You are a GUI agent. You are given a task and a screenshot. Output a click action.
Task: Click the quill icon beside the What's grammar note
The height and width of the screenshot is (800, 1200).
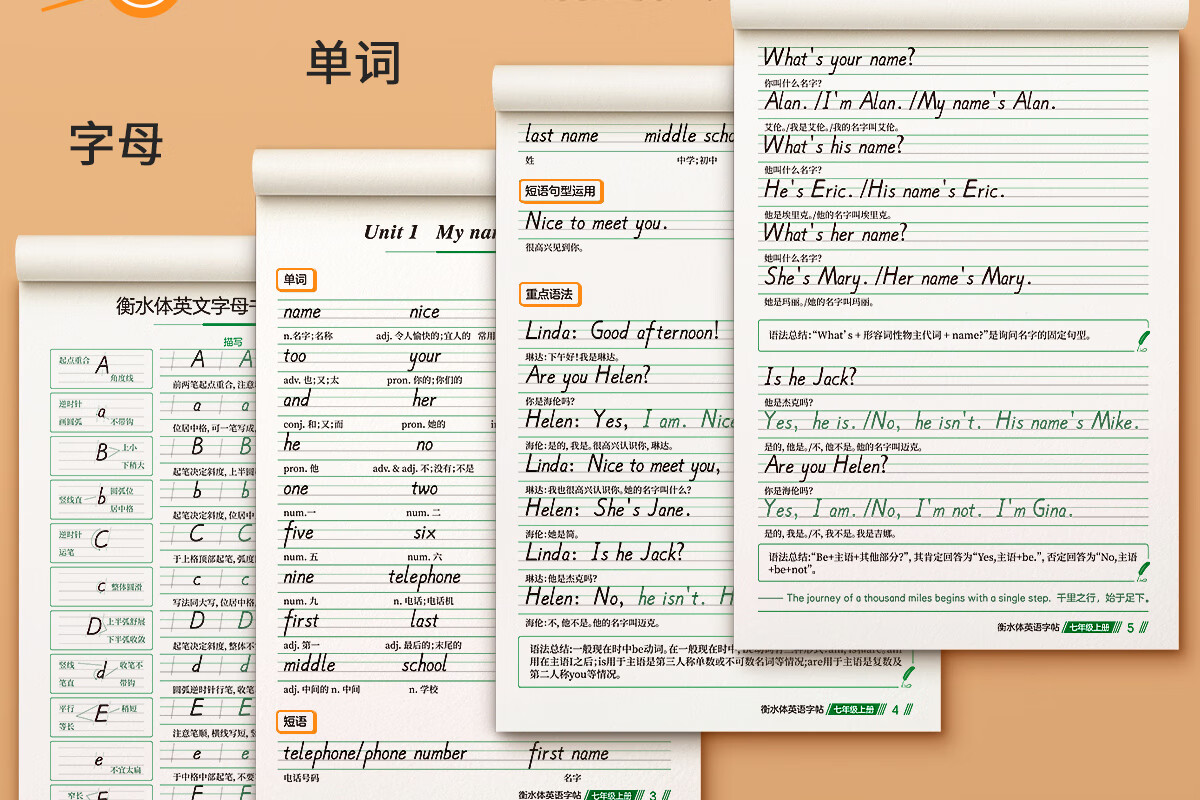point(1143,340)
